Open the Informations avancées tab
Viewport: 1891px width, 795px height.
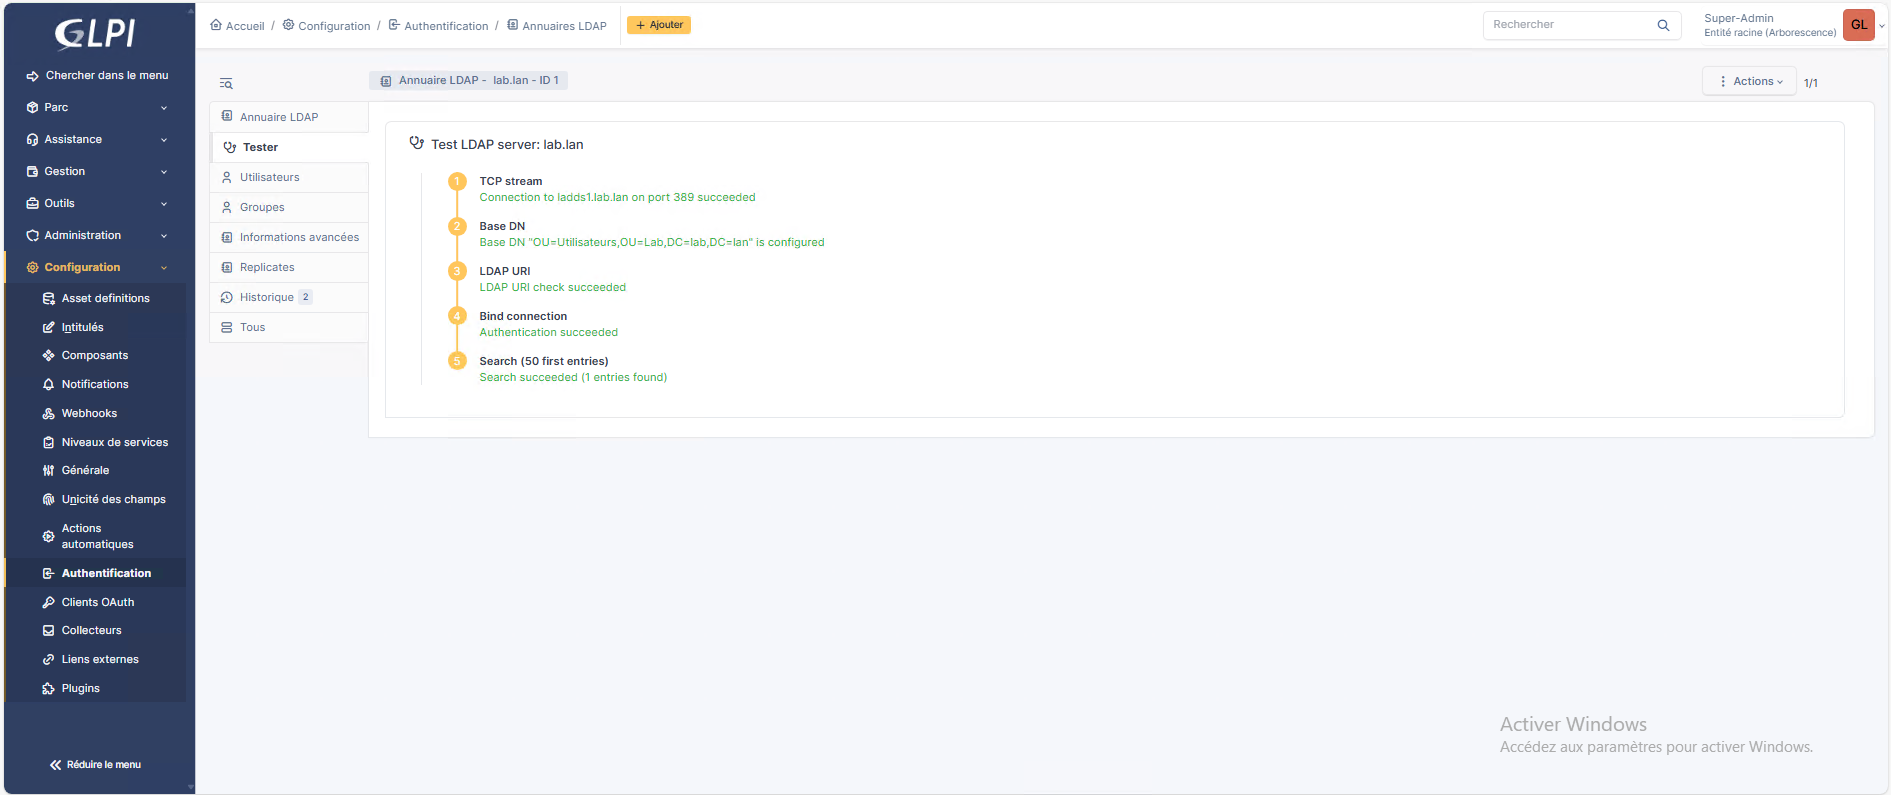coord(298,237)
